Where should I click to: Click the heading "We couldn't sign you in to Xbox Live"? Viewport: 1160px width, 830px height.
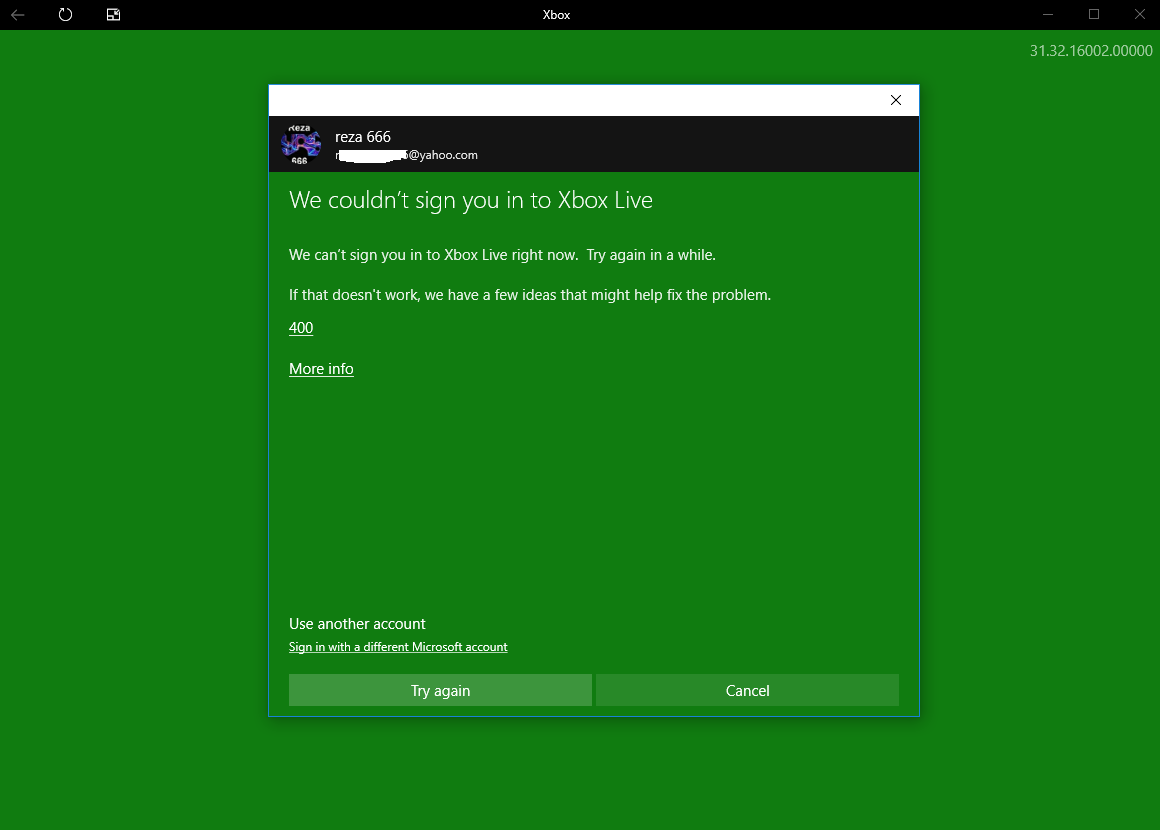pyautogui.click(x=471, y=200)
